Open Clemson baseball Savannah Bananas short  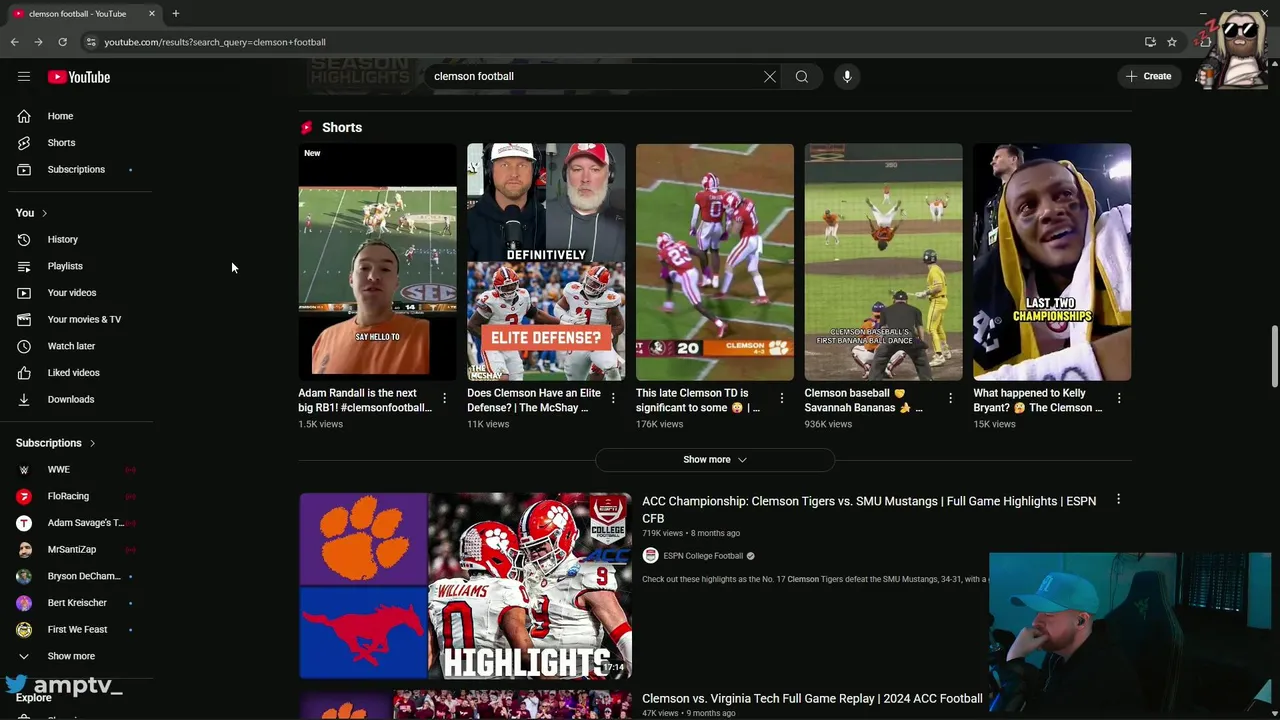884,262
